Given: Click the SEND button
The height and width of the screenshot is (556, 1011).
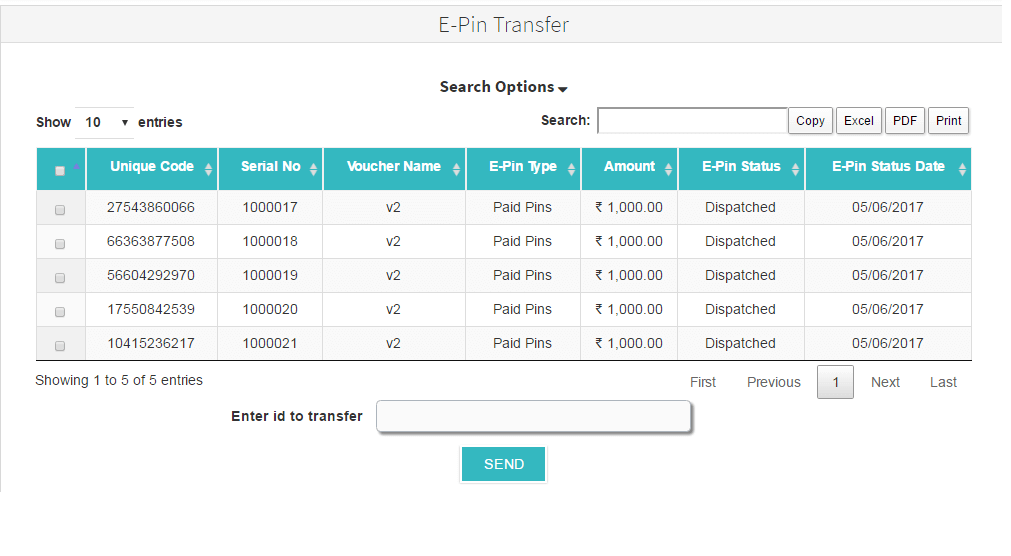Looking at the screenshot, I should [x=503, y=464].
